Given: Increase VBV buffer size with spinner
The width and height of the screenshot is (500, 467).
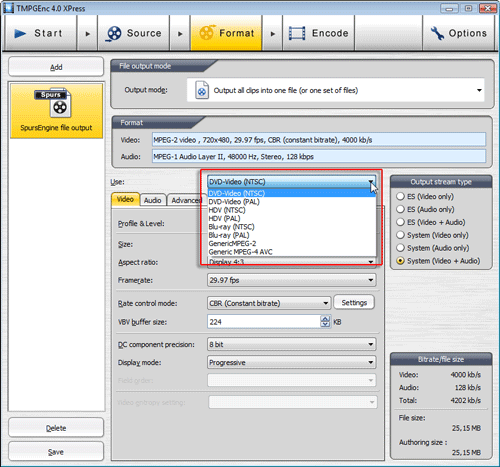Looking at the screenshot, I should tap(325, 319).
